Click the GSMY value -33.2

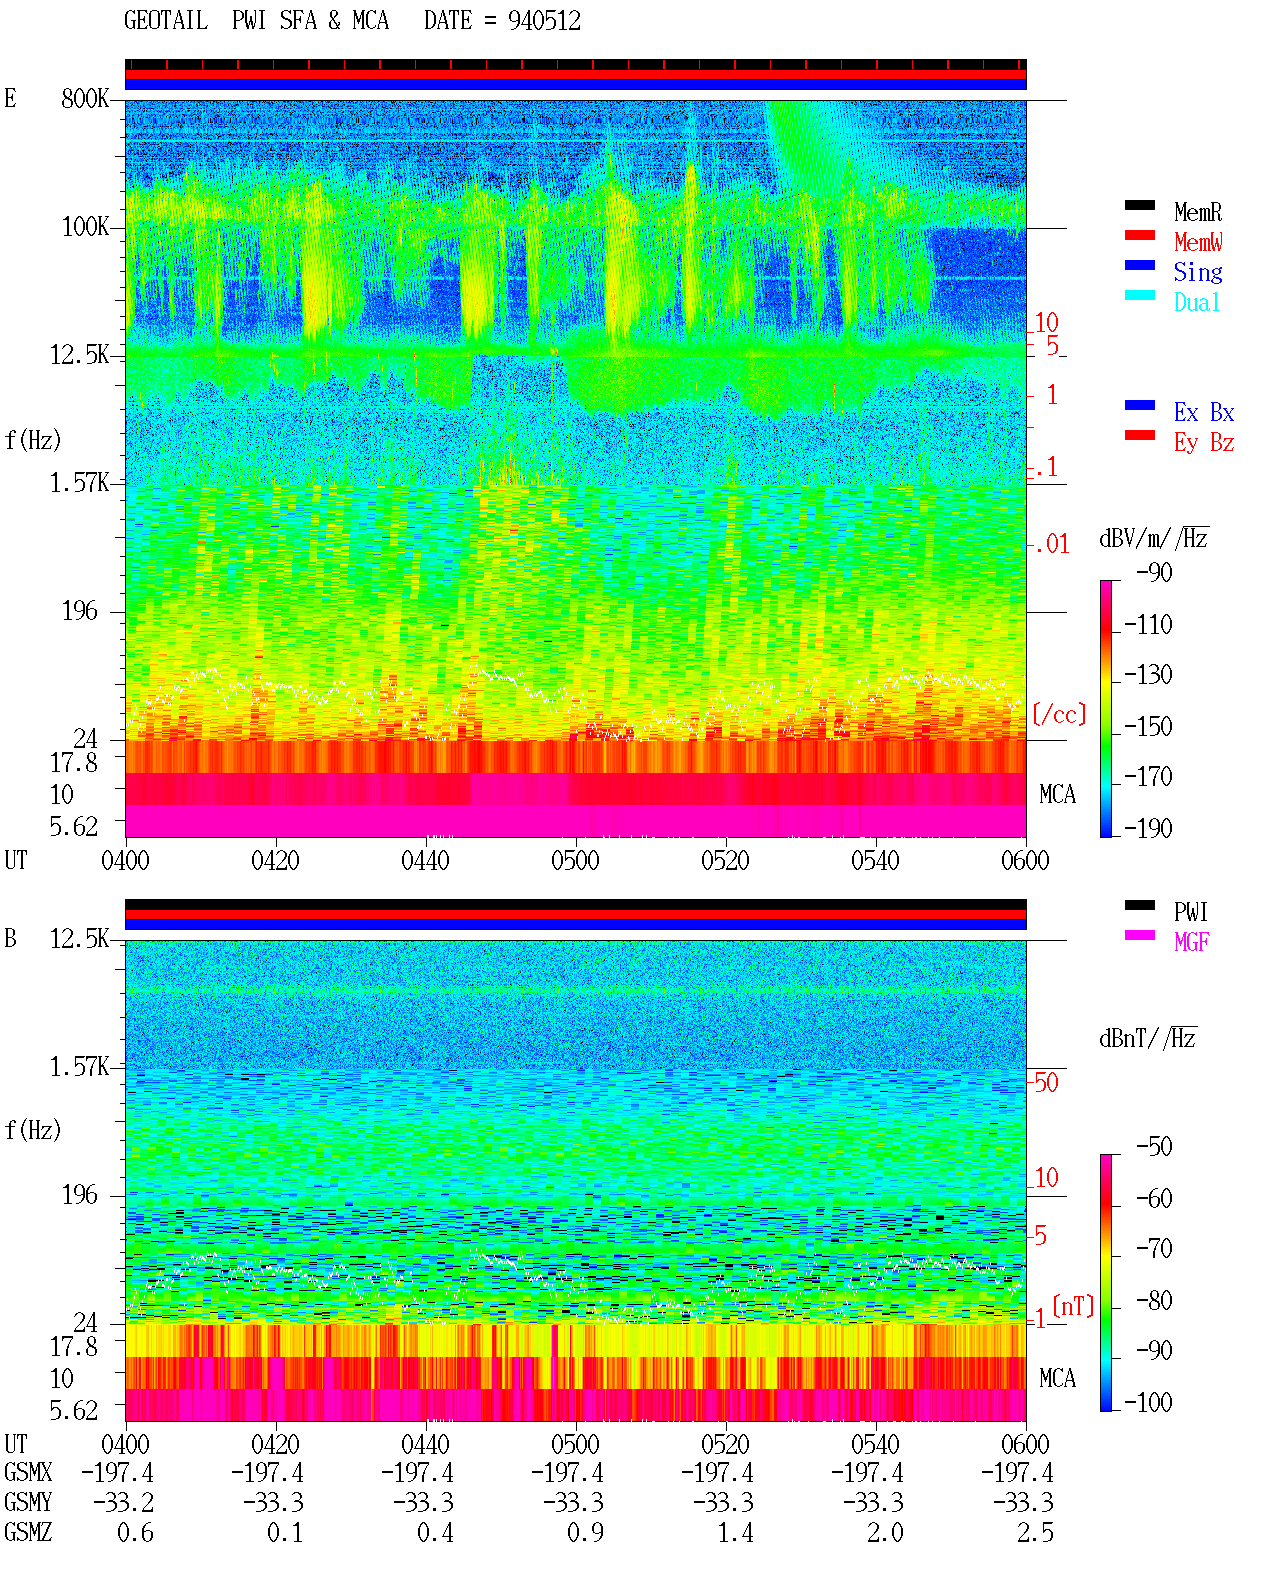[124, 1503]
